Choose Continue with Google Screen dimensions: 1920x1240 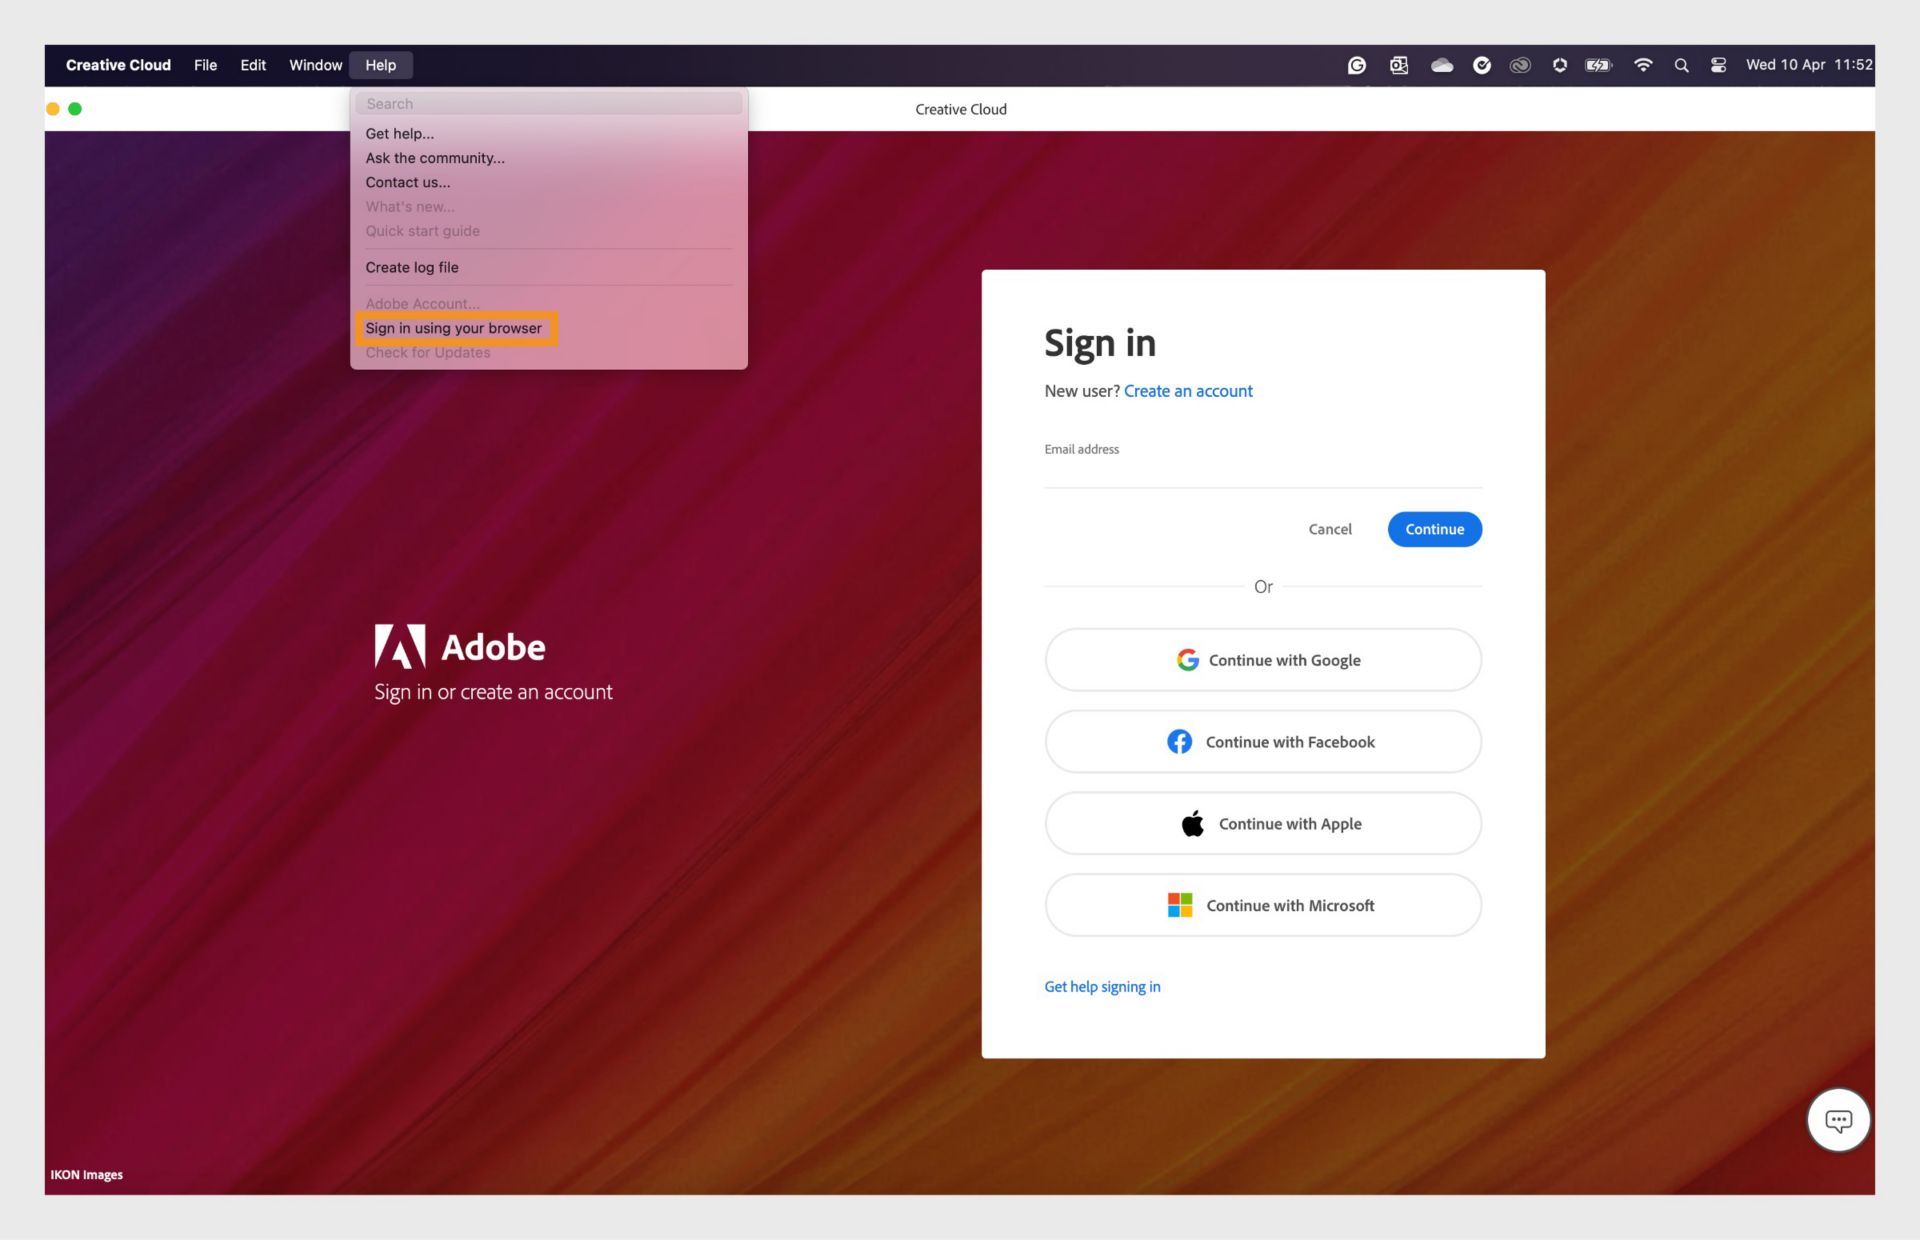[1263, 660]
